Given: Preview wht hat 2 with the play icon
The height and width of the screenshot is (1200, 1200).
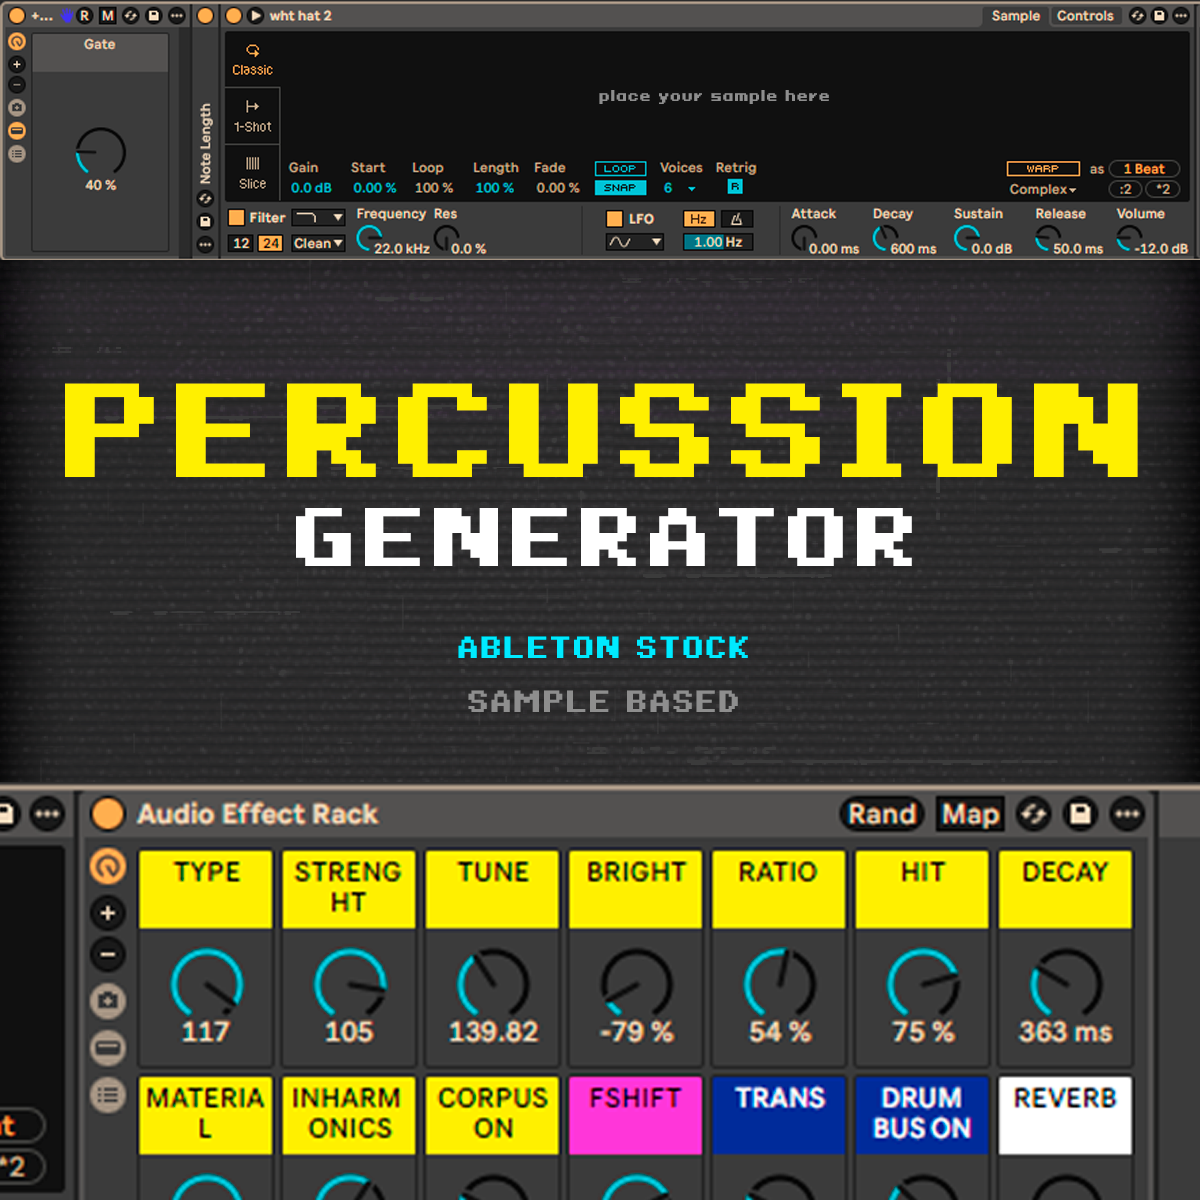Looking at the screenshot, I should click(x=256, y=16).
